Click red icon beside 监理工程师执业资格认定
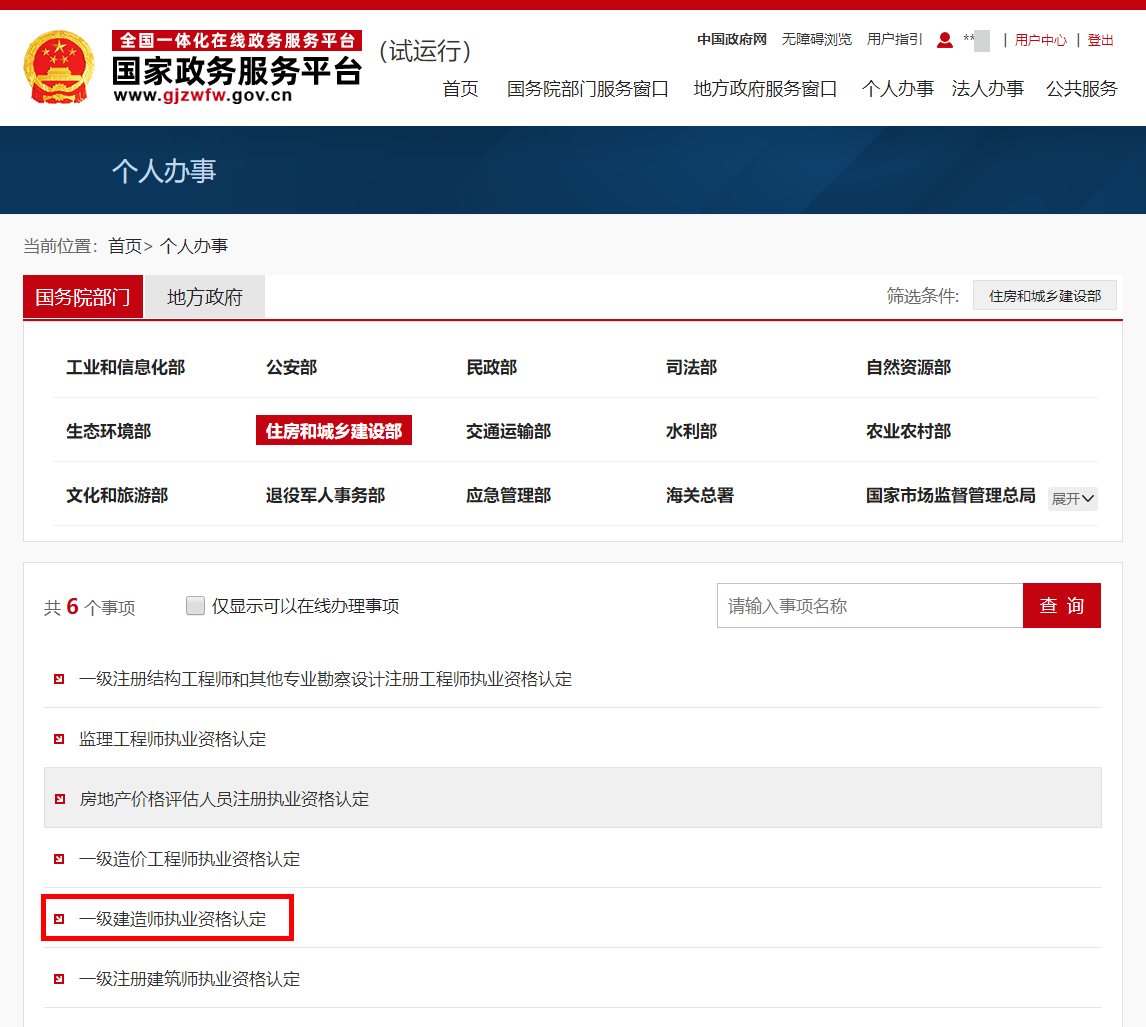 [x=57, y=738]
